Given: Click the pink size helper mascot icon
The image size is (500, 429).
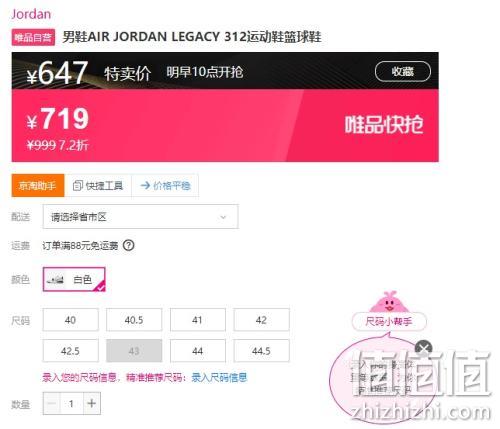Looking at the screenshot, I should point(389,302).
